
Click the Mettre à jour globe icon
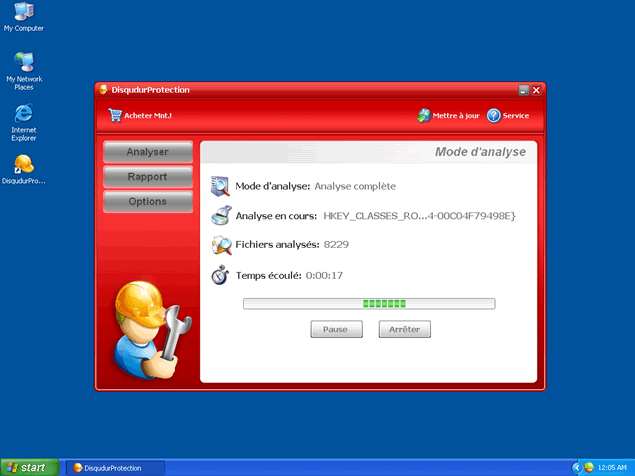coord(424,115)
